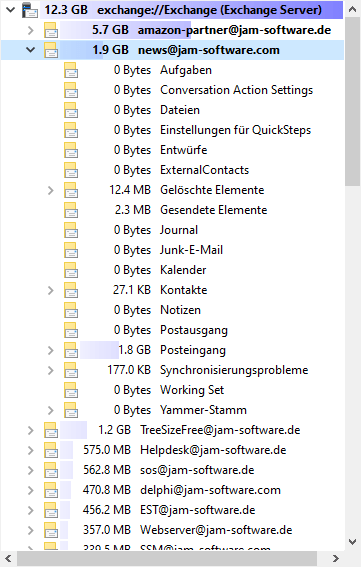Click the Journal folder icon

[x=71, y=230]
